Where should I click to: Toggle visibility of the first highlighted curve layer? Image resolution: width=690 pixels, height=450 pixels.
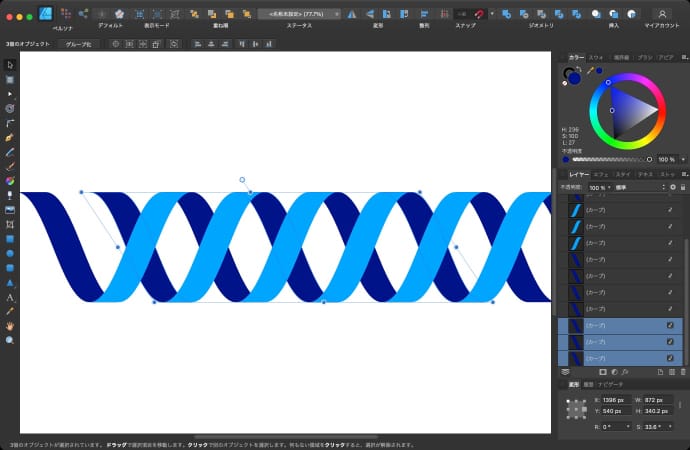pos(669,325)
